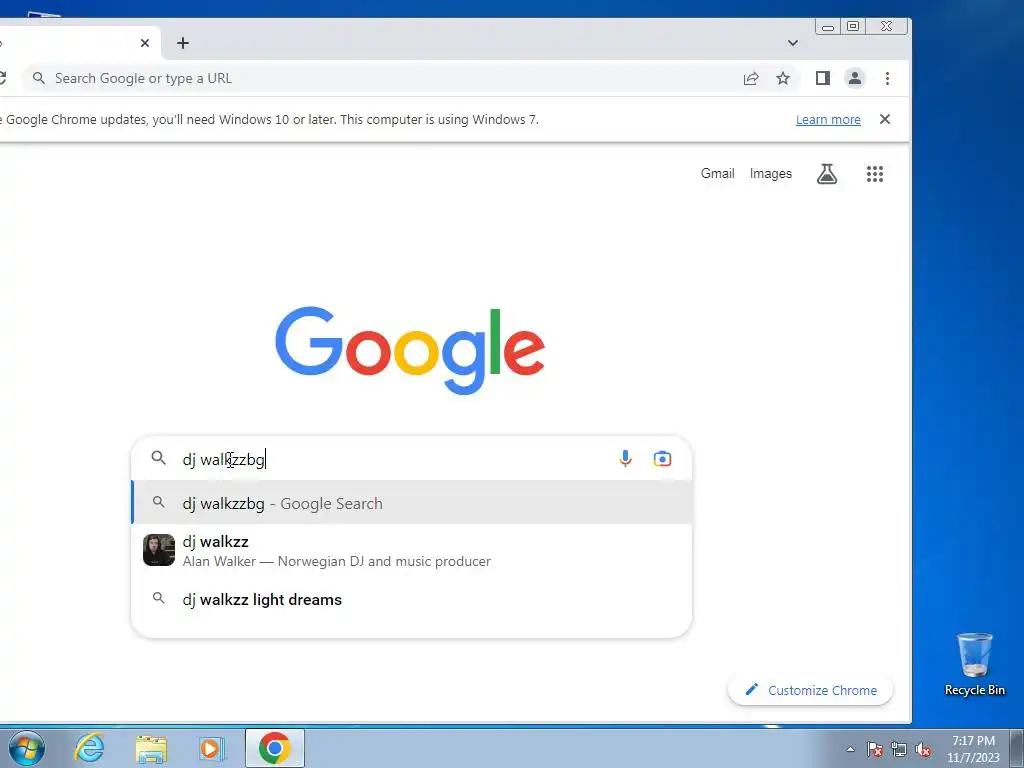Show hidden system tray icons
This screenshot has height=768, width=1024.
(850, 749)
